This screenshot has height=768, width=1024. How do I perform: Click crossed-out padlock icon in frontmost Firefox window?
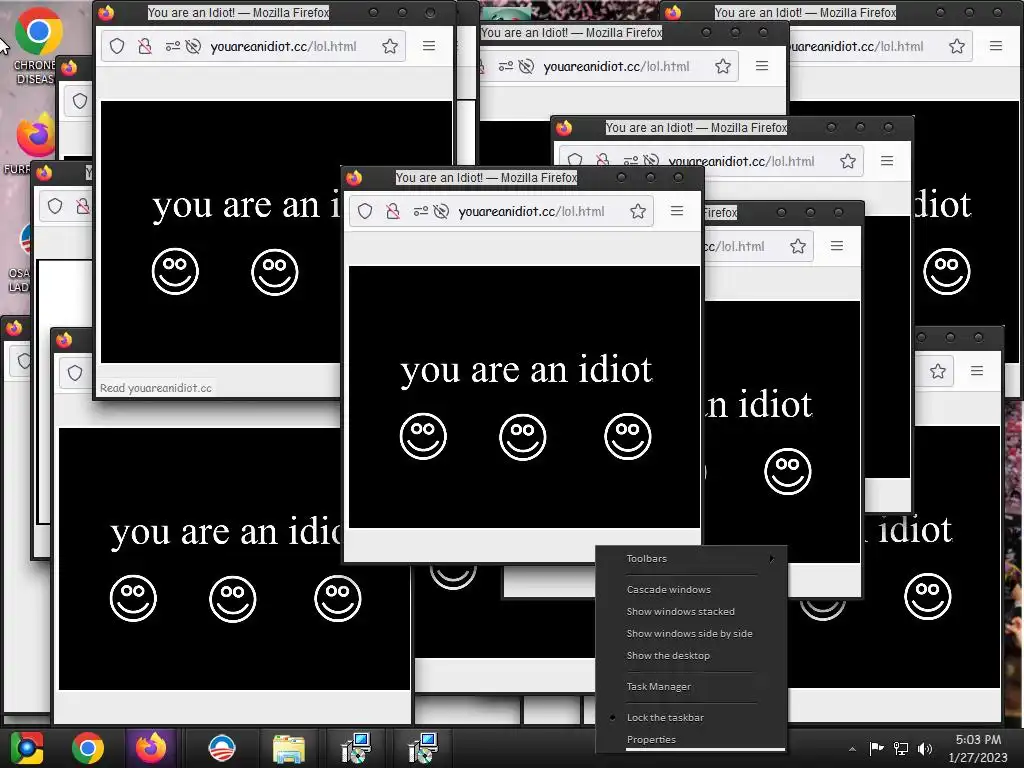click(x=392, y=211)
